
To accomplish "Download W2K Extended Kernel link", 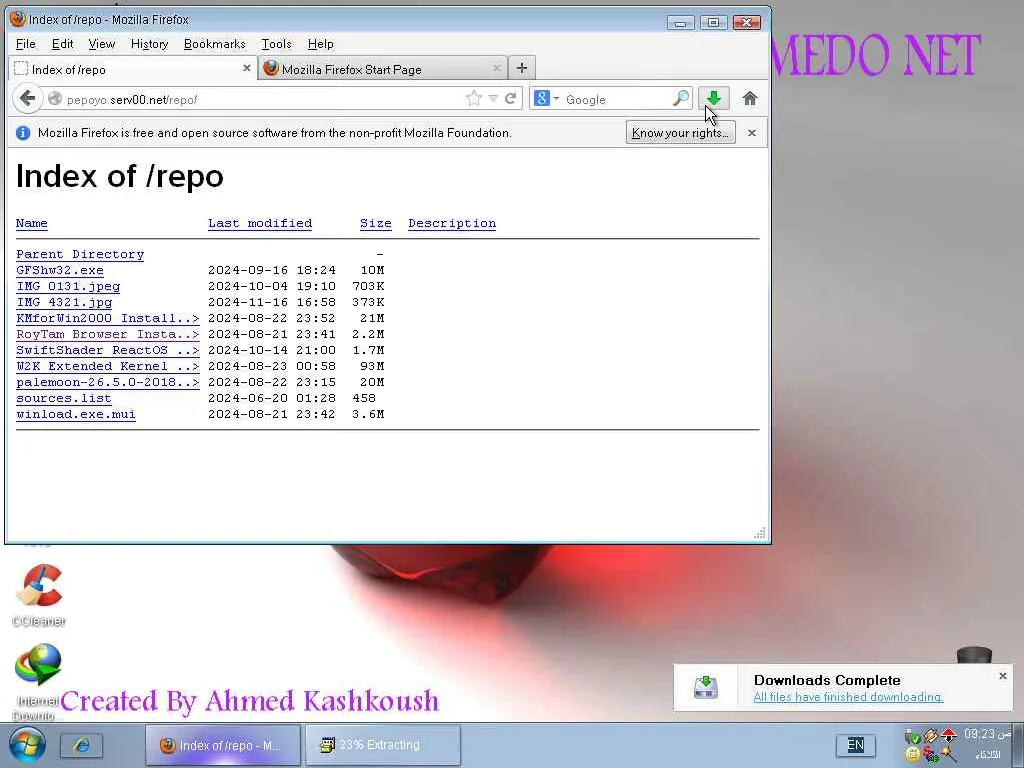I will [108, 366].
